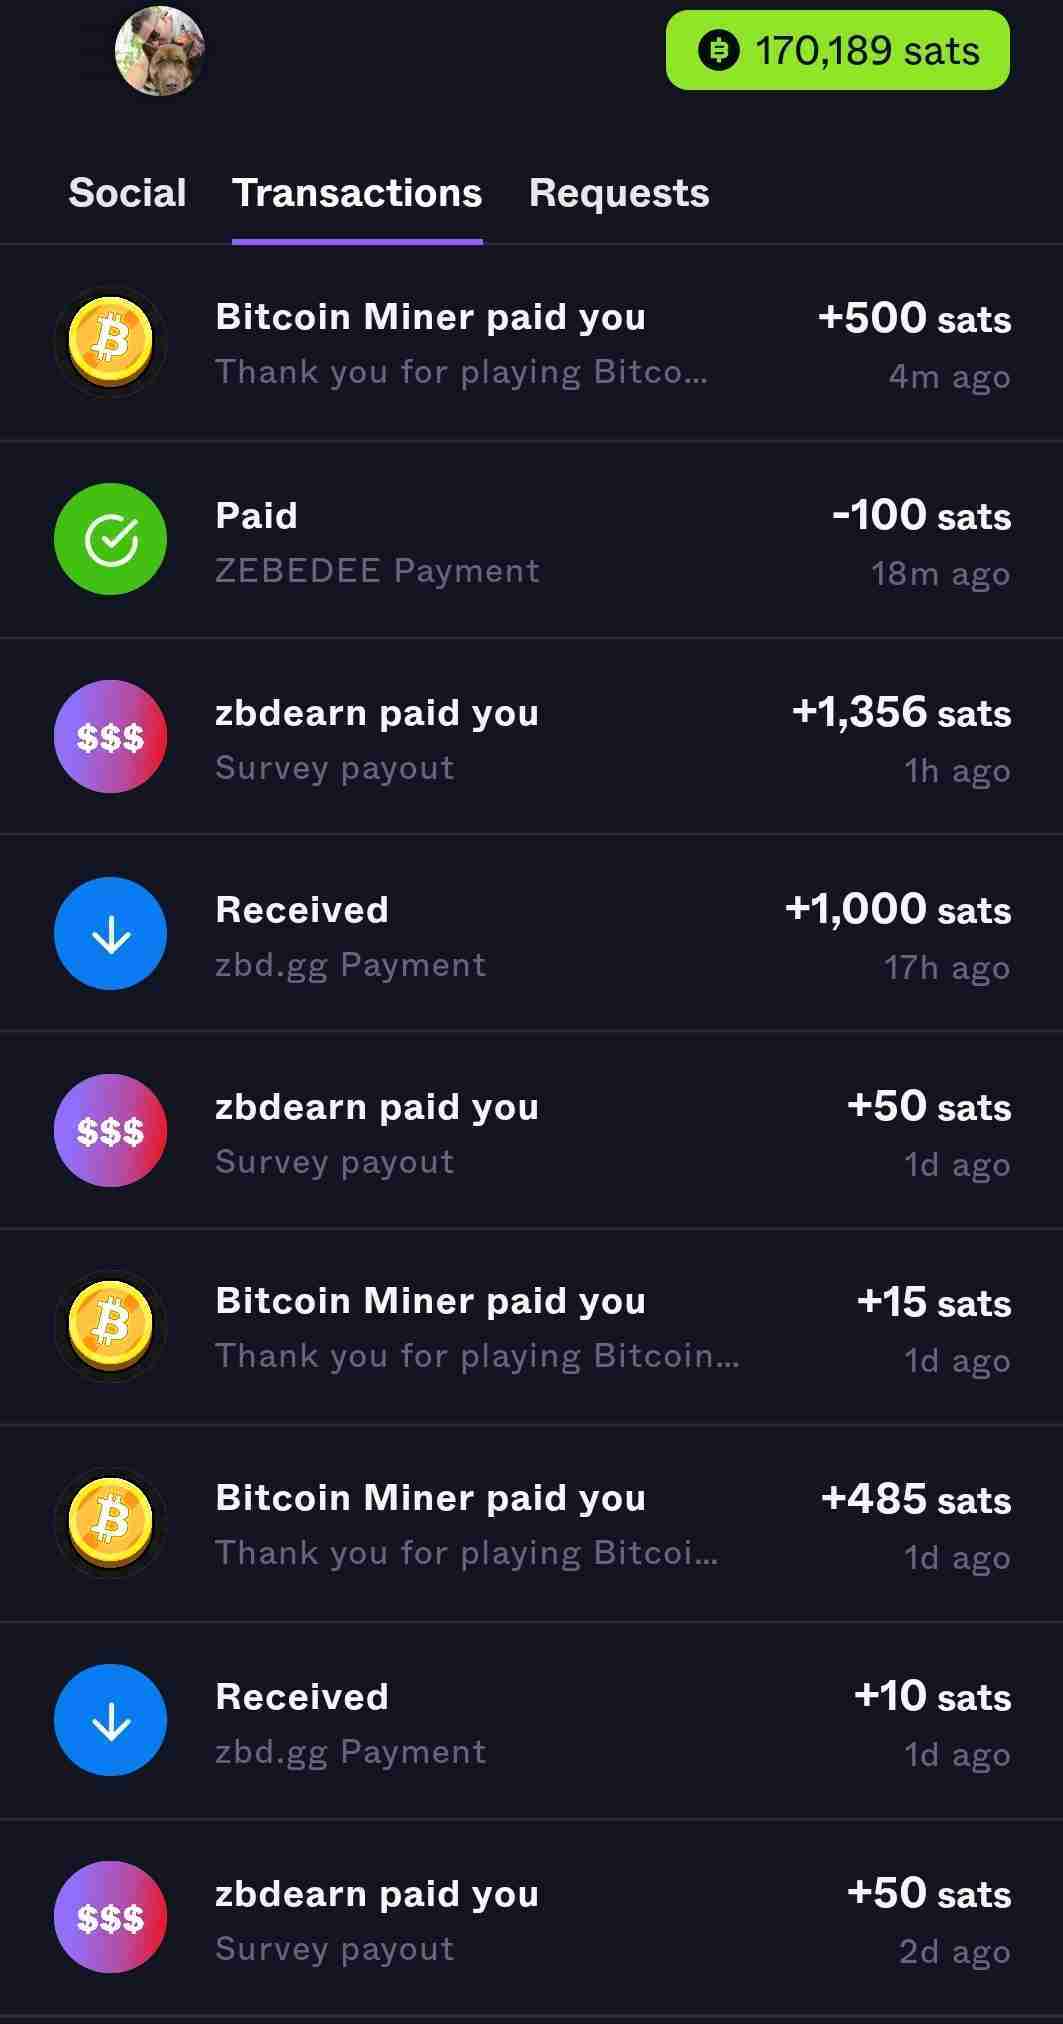The height and width of the screenshot is (2024, 1063).
Task: Tap the Bitcoin coin icon for +485 sats
Action: pos(110,1523)
